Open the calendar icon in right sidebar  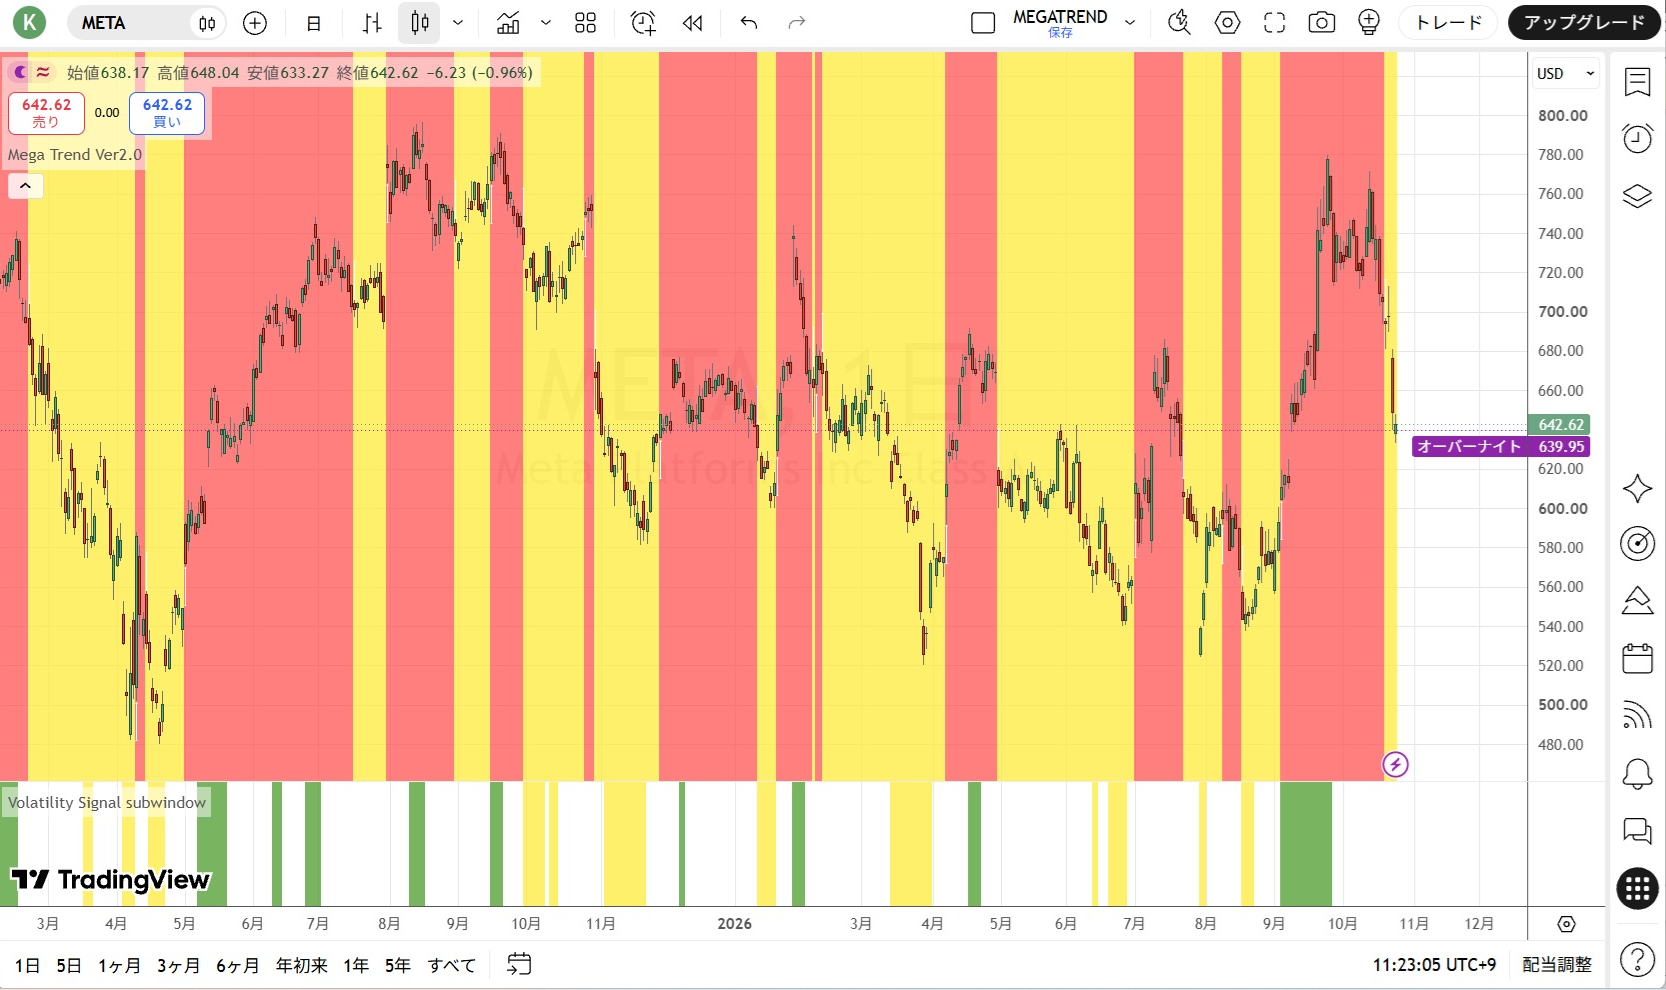coord(1637,659)
